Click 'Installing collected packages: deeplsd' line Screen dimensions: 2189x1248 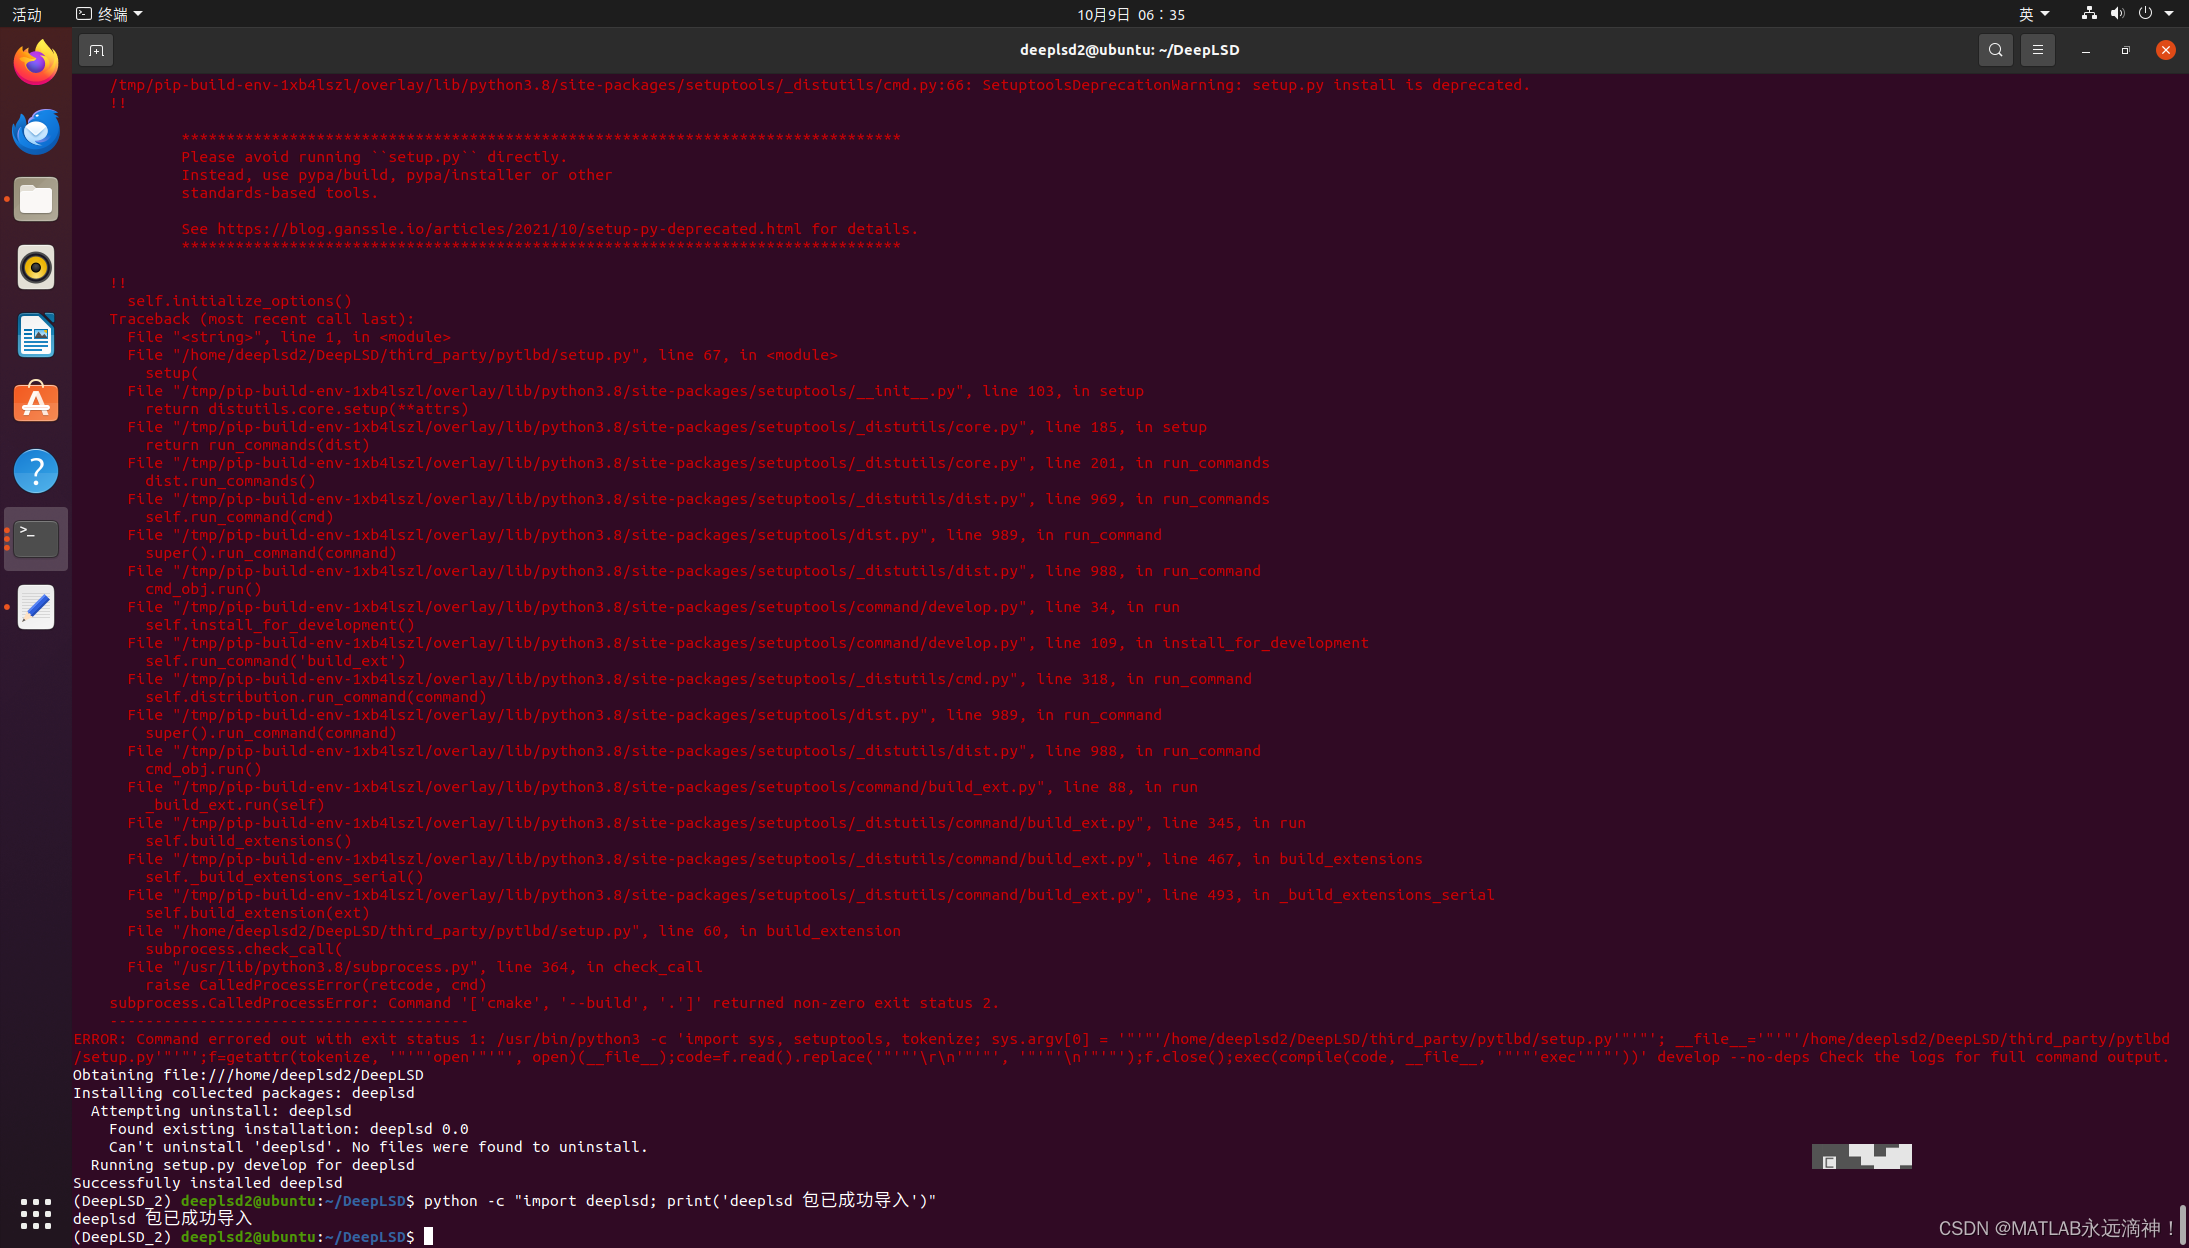point(244,1093)
